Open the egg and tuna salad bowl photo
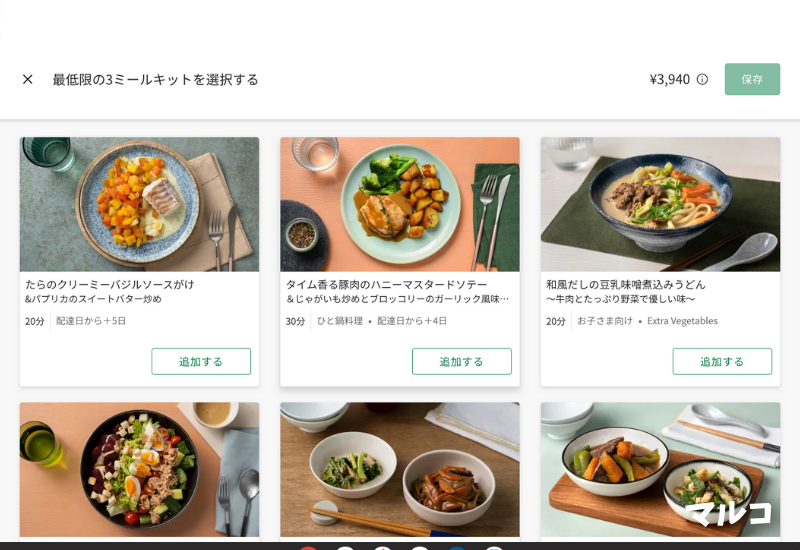800x550 pixels. point(139,469)
